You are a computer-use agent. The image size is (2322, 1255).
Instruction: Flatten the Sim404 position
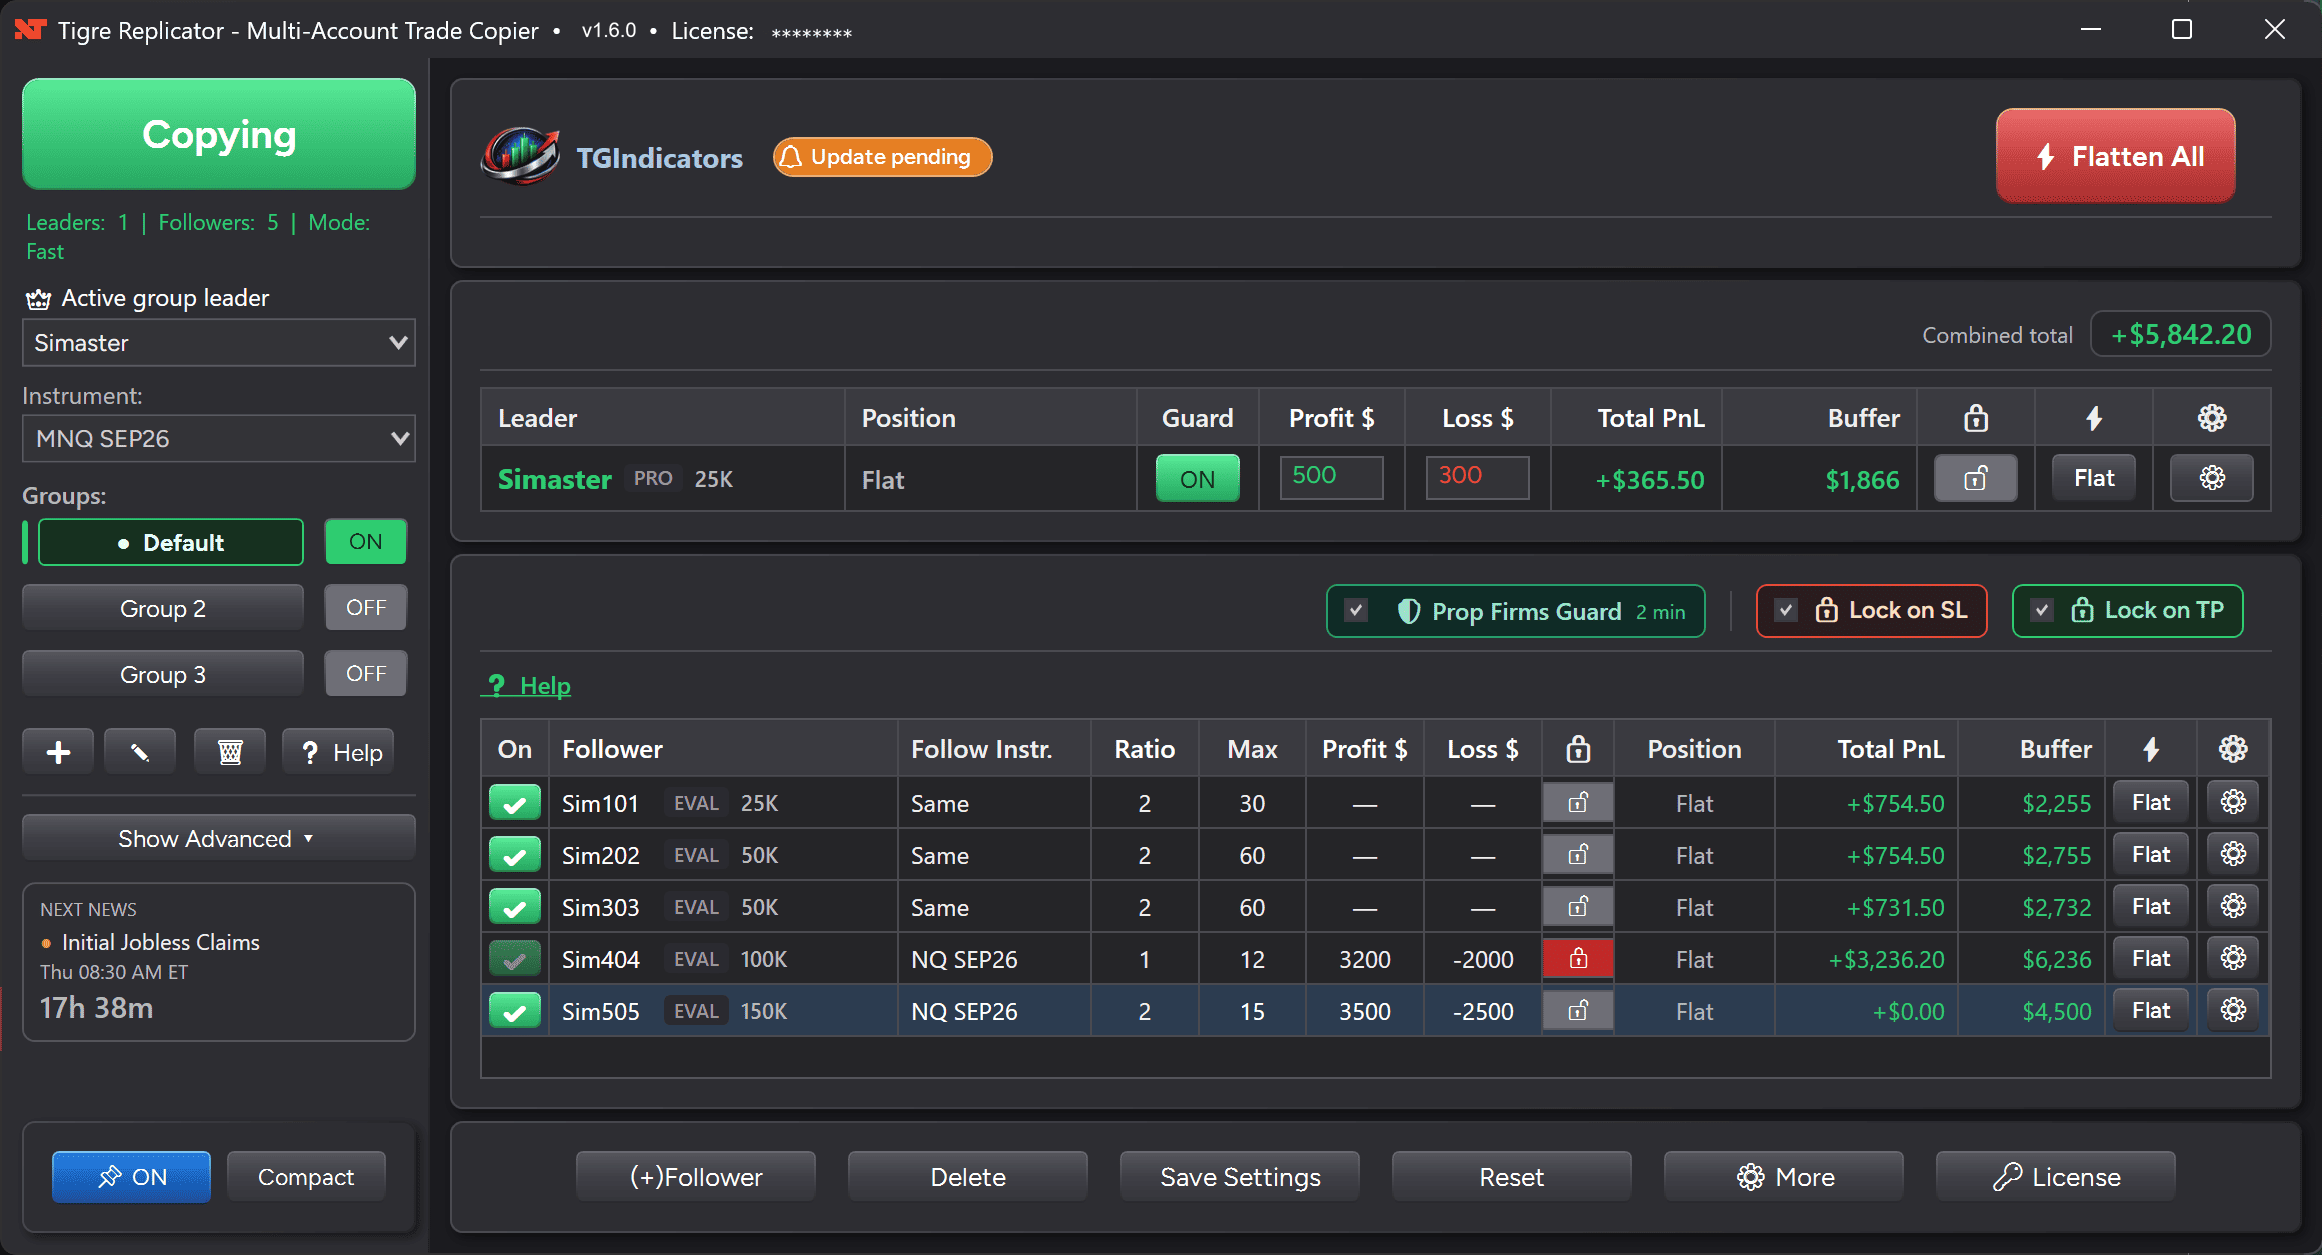(2151, 958)
